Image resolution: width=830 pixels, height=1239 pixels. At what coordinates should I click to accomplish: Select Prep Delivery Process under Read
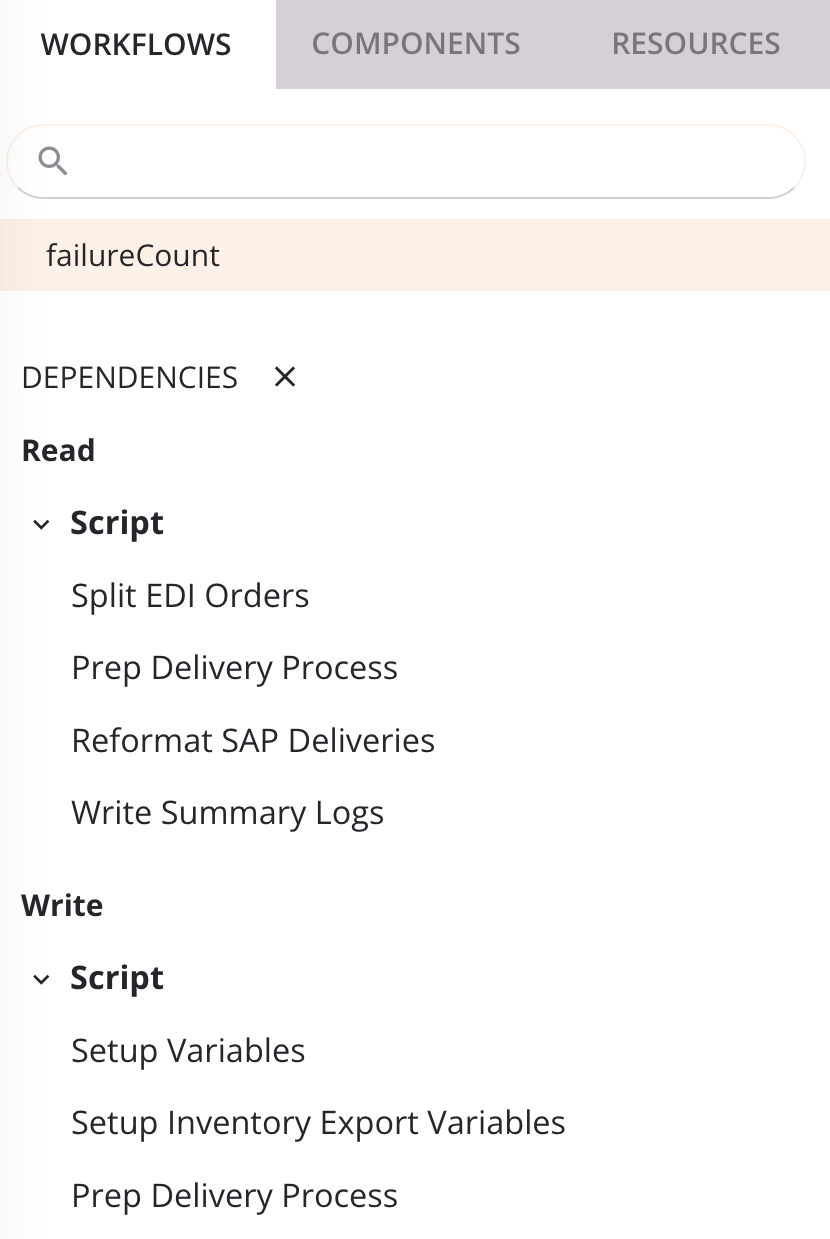[x=234, y=667]
